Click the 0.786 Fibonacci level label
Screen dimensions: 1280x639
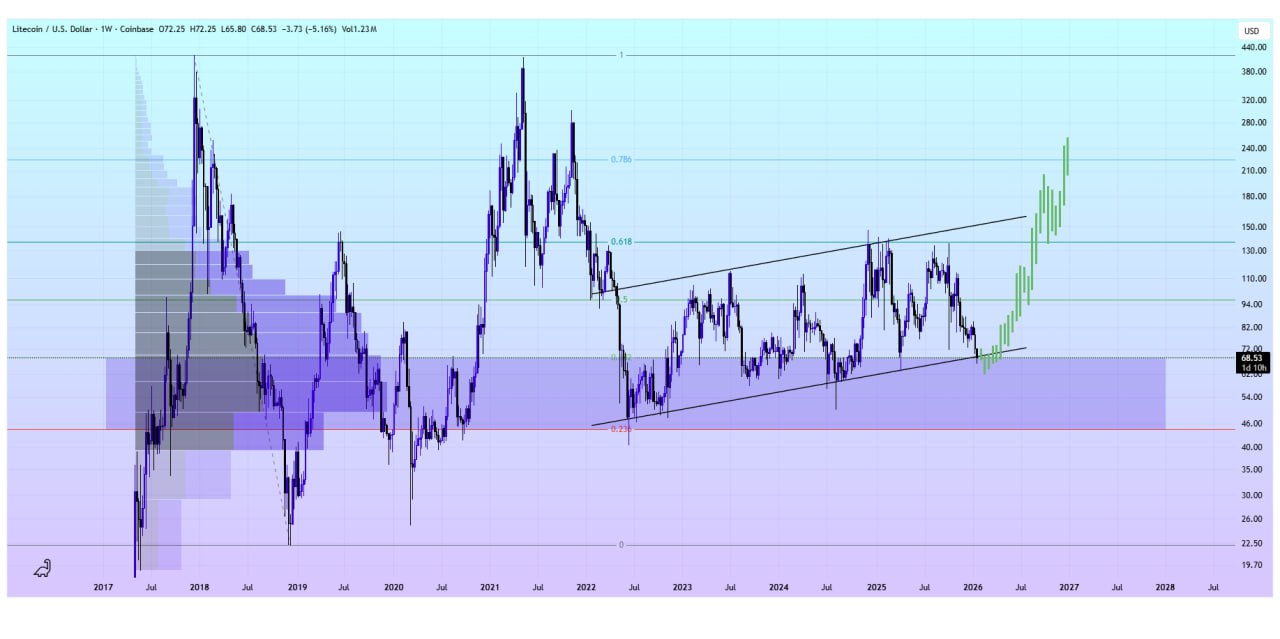point(622,159)
